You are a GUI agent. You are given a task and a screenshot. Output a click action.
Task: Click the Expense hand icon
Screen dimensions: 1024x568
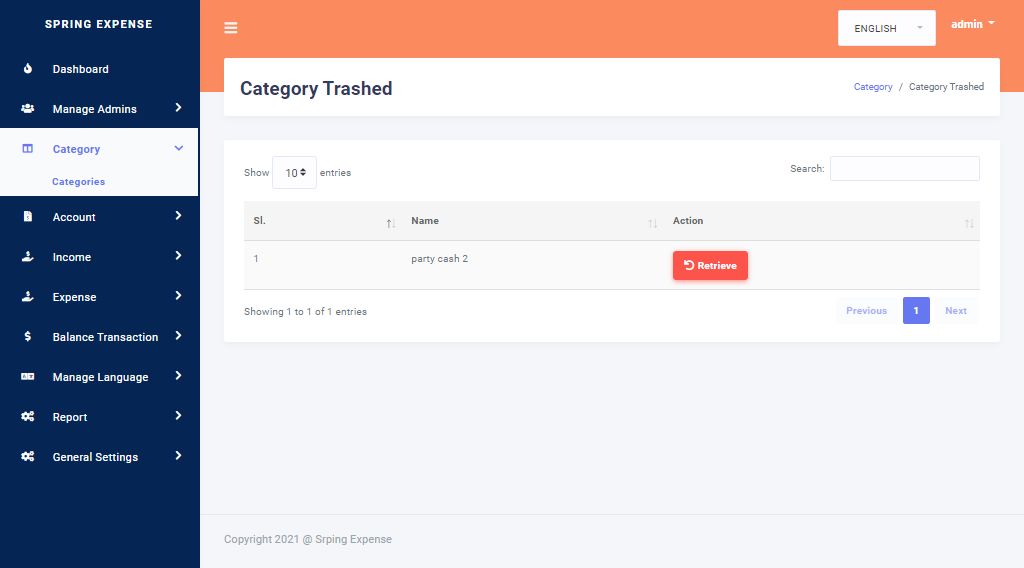tap(27, 296)
